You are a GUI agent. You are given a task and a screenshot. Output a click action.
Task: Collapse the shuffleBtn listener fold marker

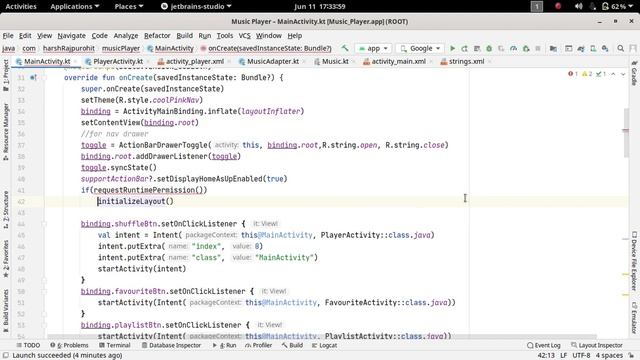coord(44,224)
